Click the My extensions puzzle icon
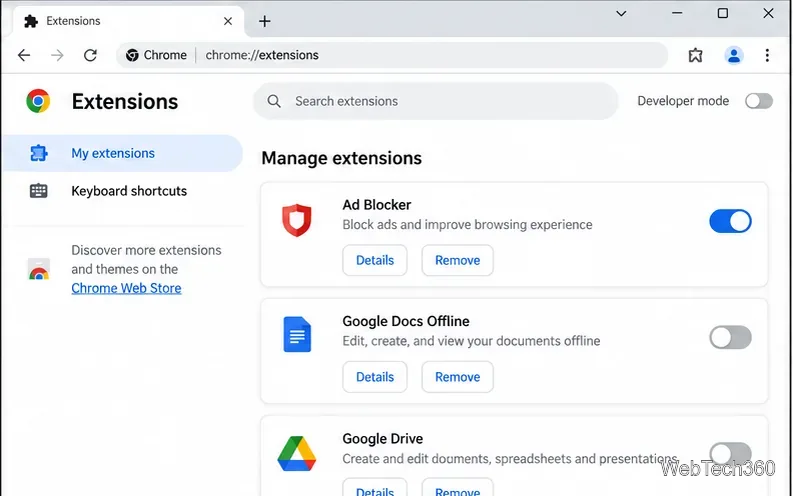The width and height of the screenshot is (793, 496). (x=38, y=153)
